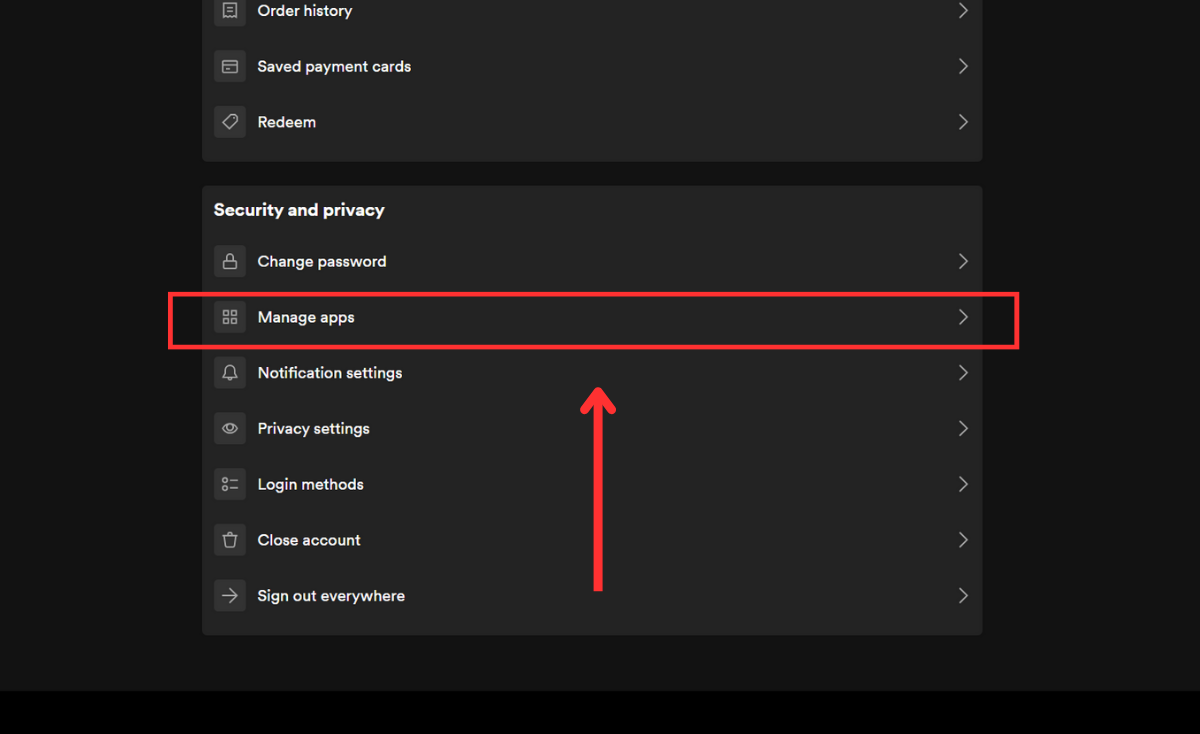Select the Notification settings entry
The width and height of the screenshot is (1200, 734).
329,373
